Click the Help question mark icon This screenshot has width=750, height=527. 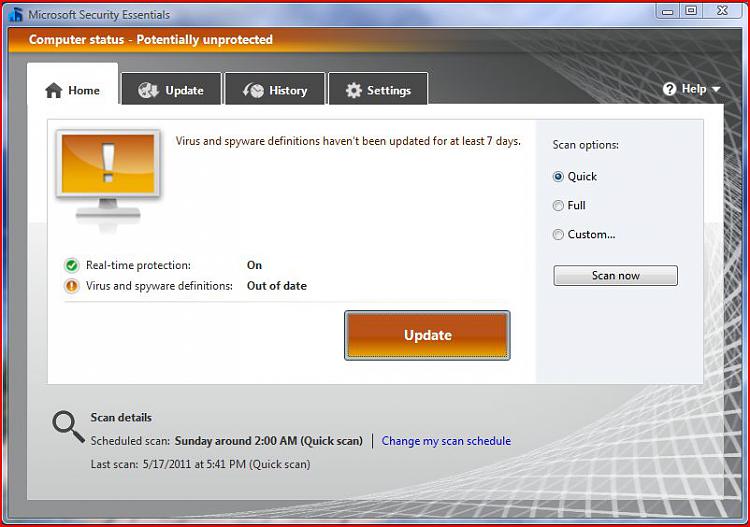point(670,89)
